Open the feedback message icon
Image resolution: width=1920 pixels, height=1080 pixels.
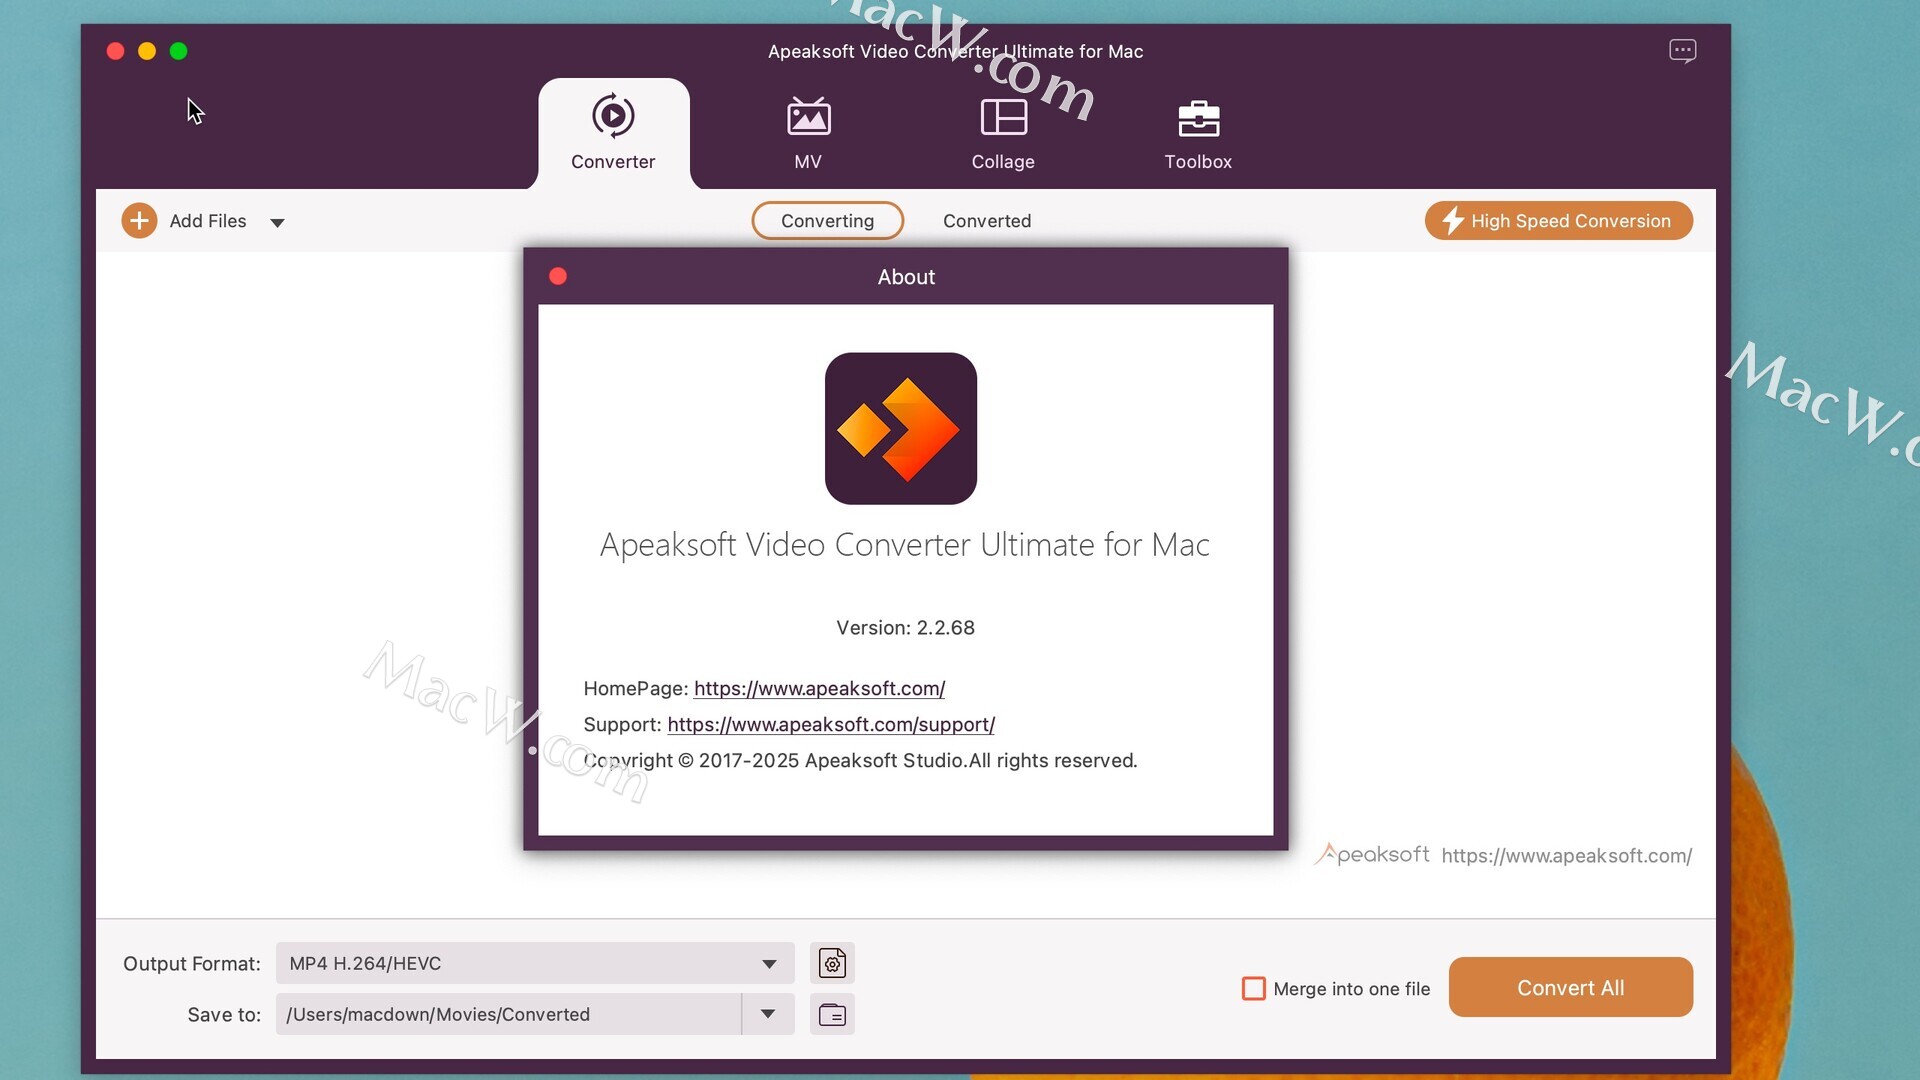1682,51
